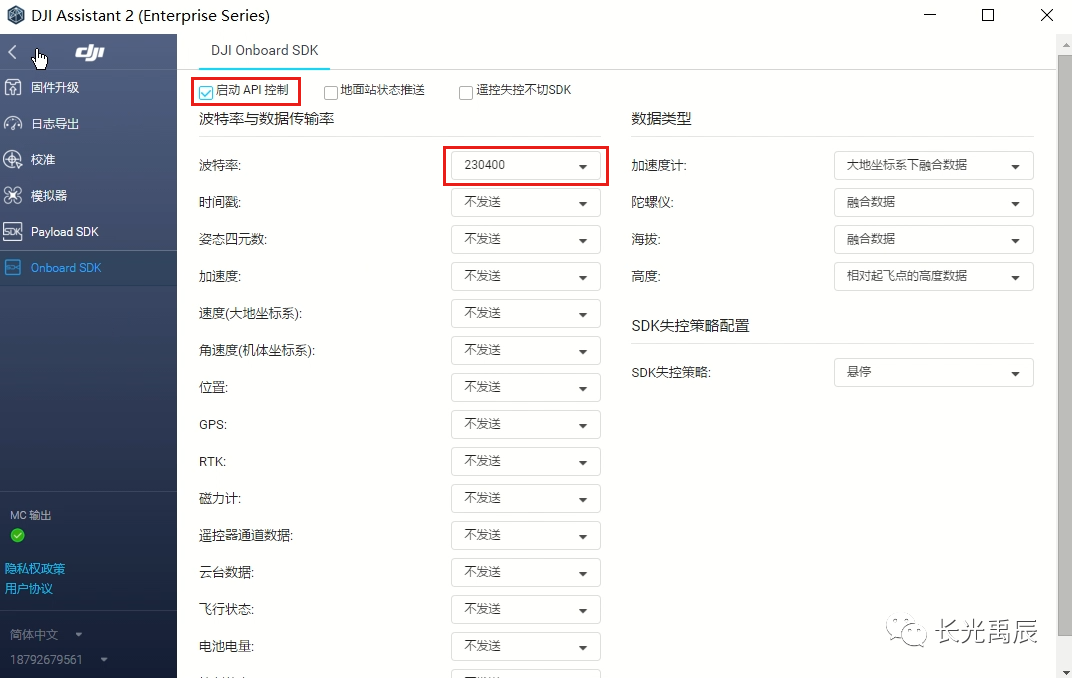Uncheck the 启动 API 控制 checkbox
Viewport: 1072px width, 678px height.
(206, 92)
